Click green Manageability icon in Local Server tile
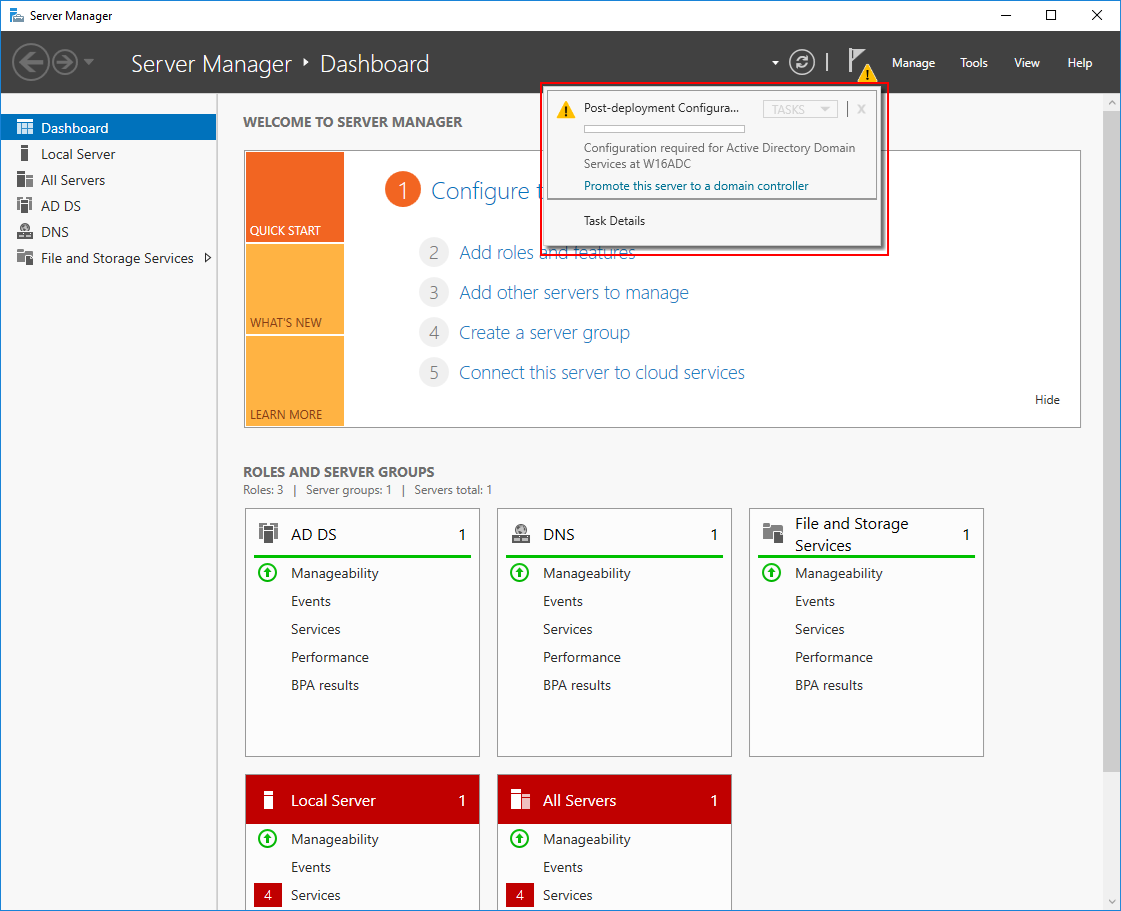This screenshot has height=911, width=1121. click(x=267, y=839)
